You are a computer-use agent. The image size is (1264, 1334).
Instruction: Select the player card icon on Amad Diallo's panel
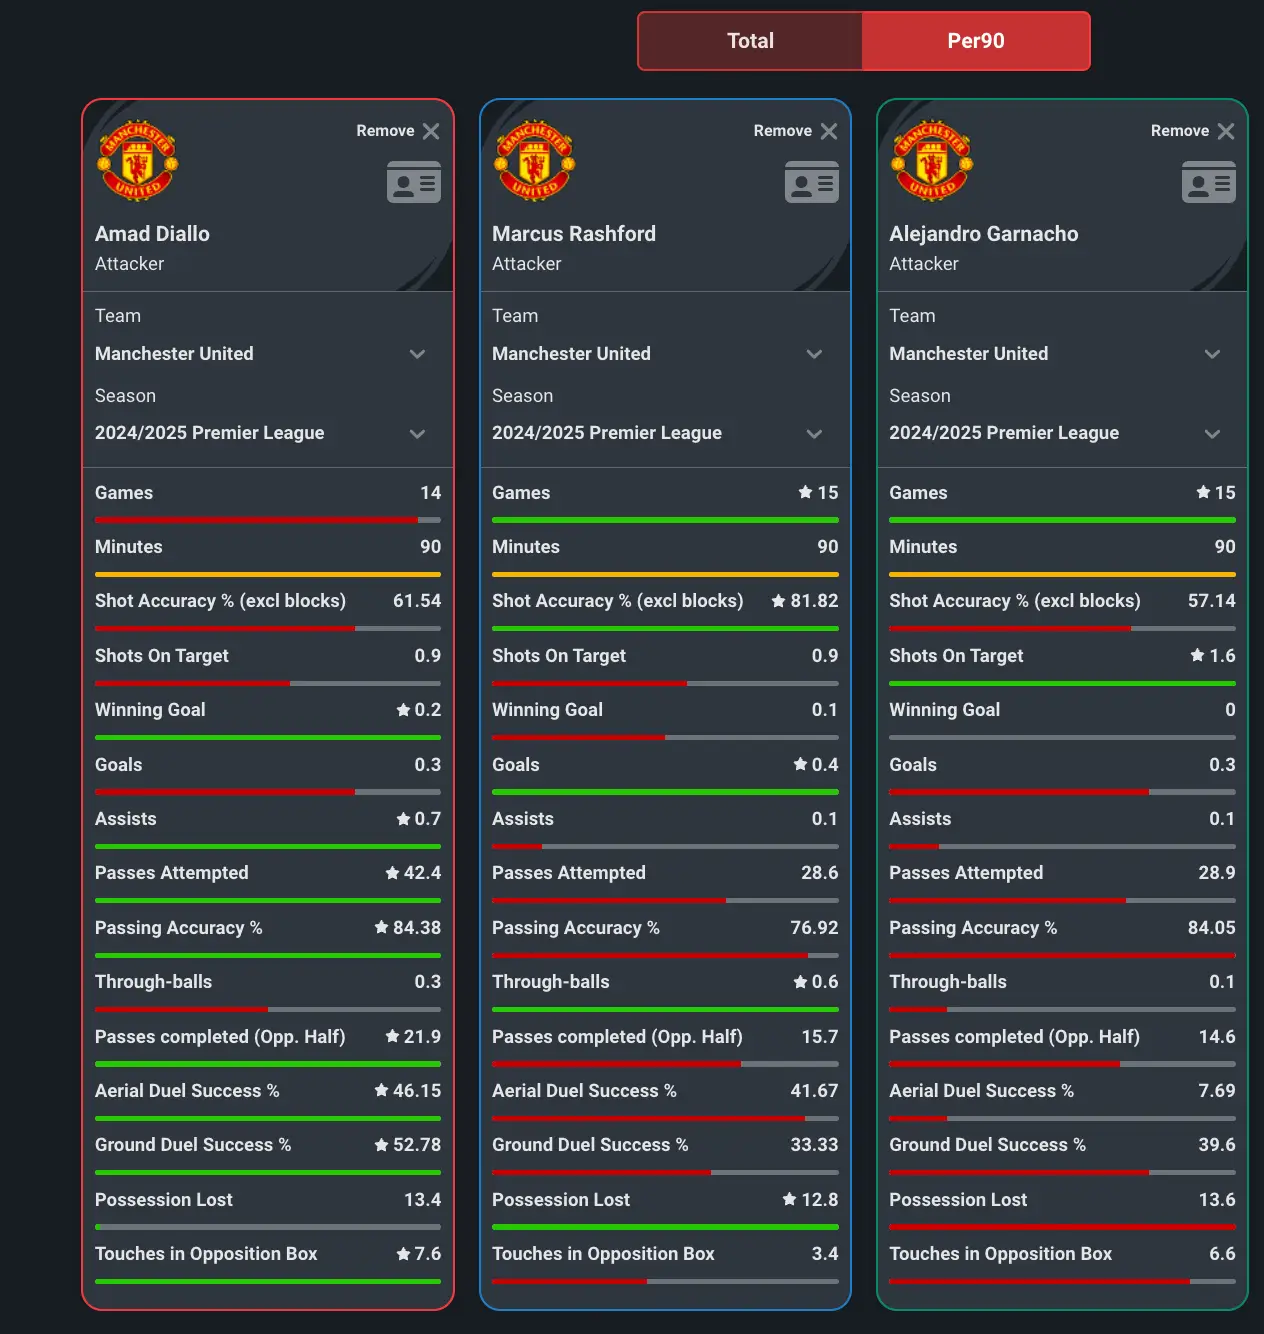(x=414, y=182)
